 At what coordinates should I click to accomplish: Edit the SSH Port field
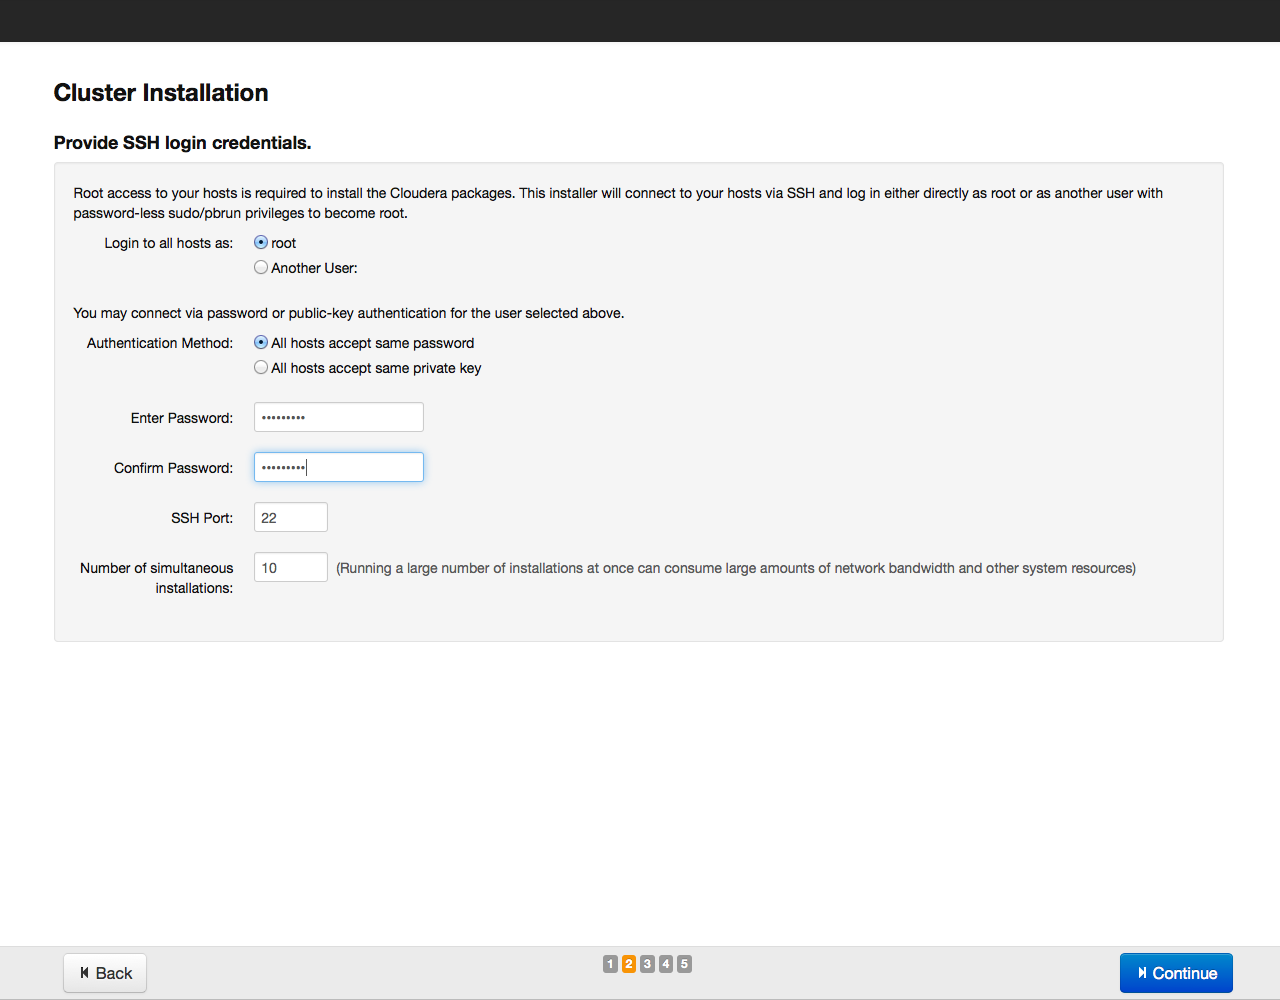click(291, 517)
